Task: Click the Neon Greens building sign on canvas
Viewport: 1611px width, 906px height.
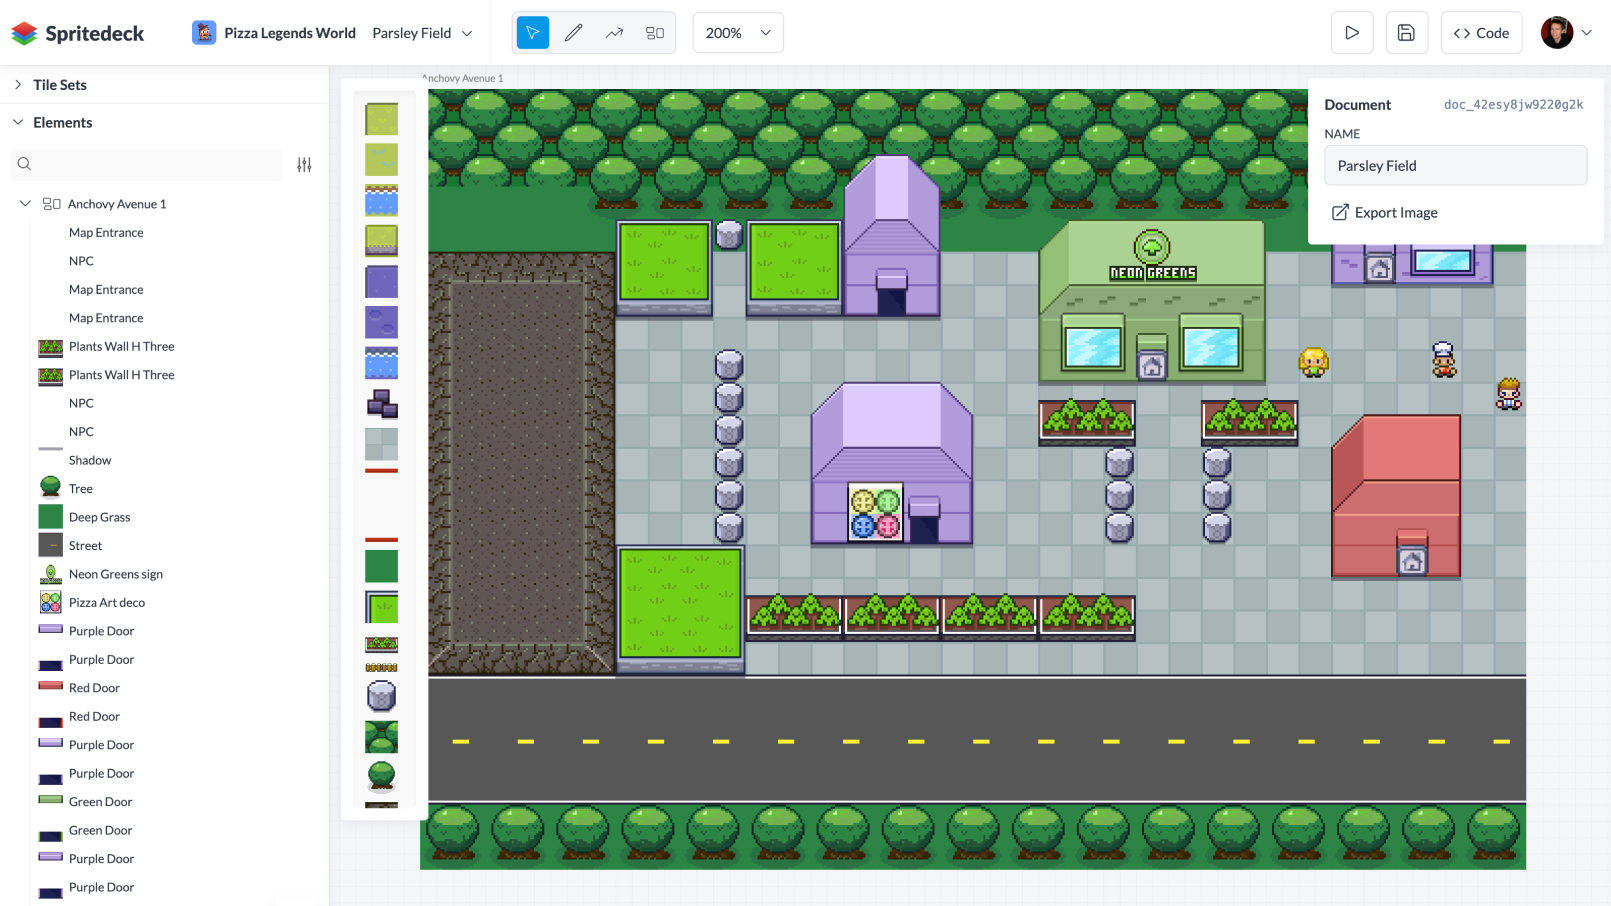Action: click(x=1152, y=257)
